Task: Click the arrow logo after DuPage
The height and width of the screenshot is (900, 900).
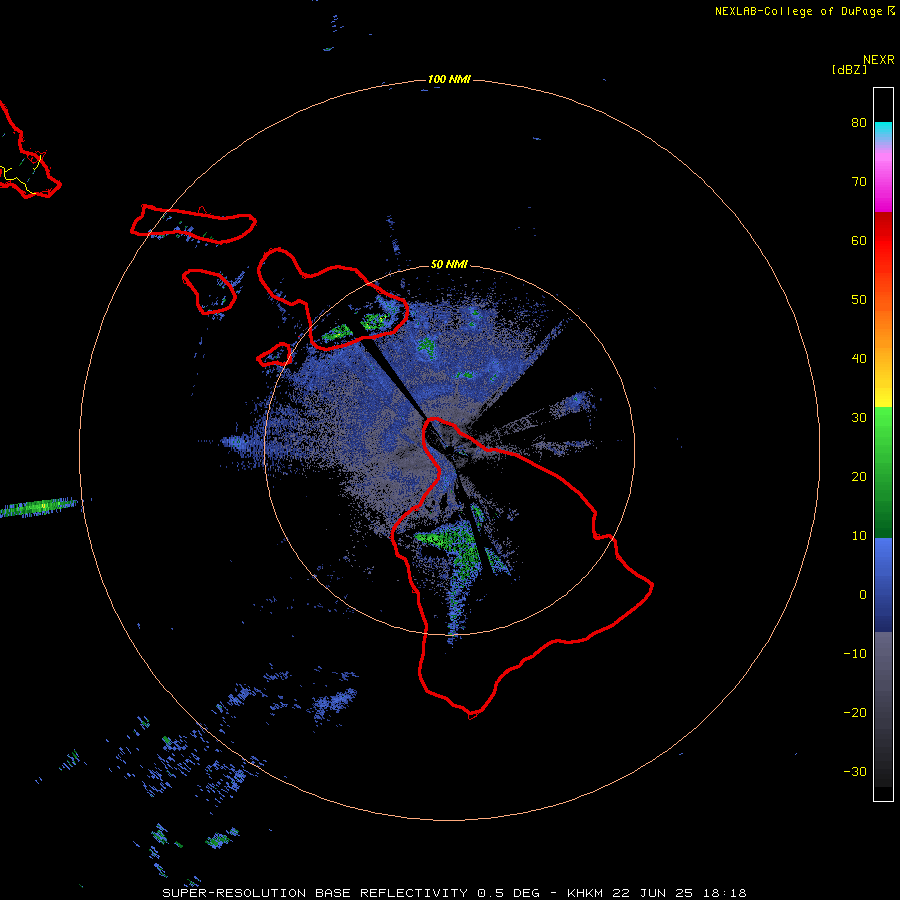Action: 891,11
